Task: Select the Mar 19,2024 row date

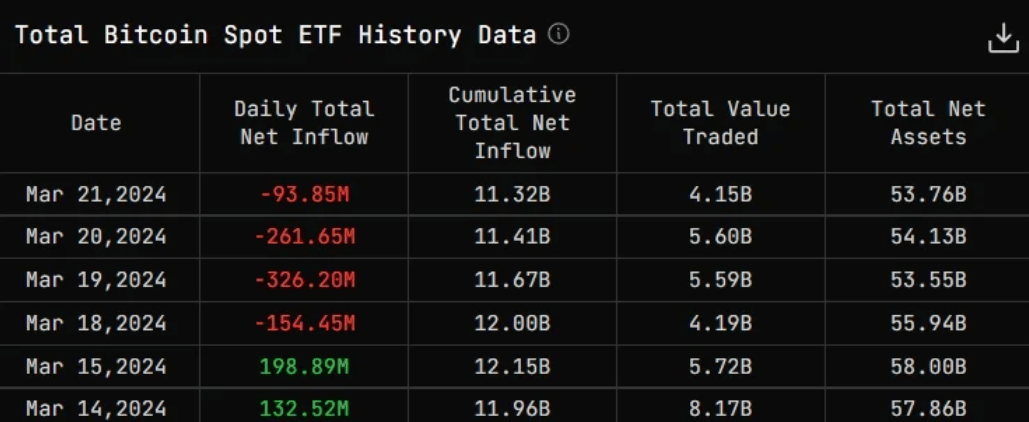Action: [x=96, y=280]
